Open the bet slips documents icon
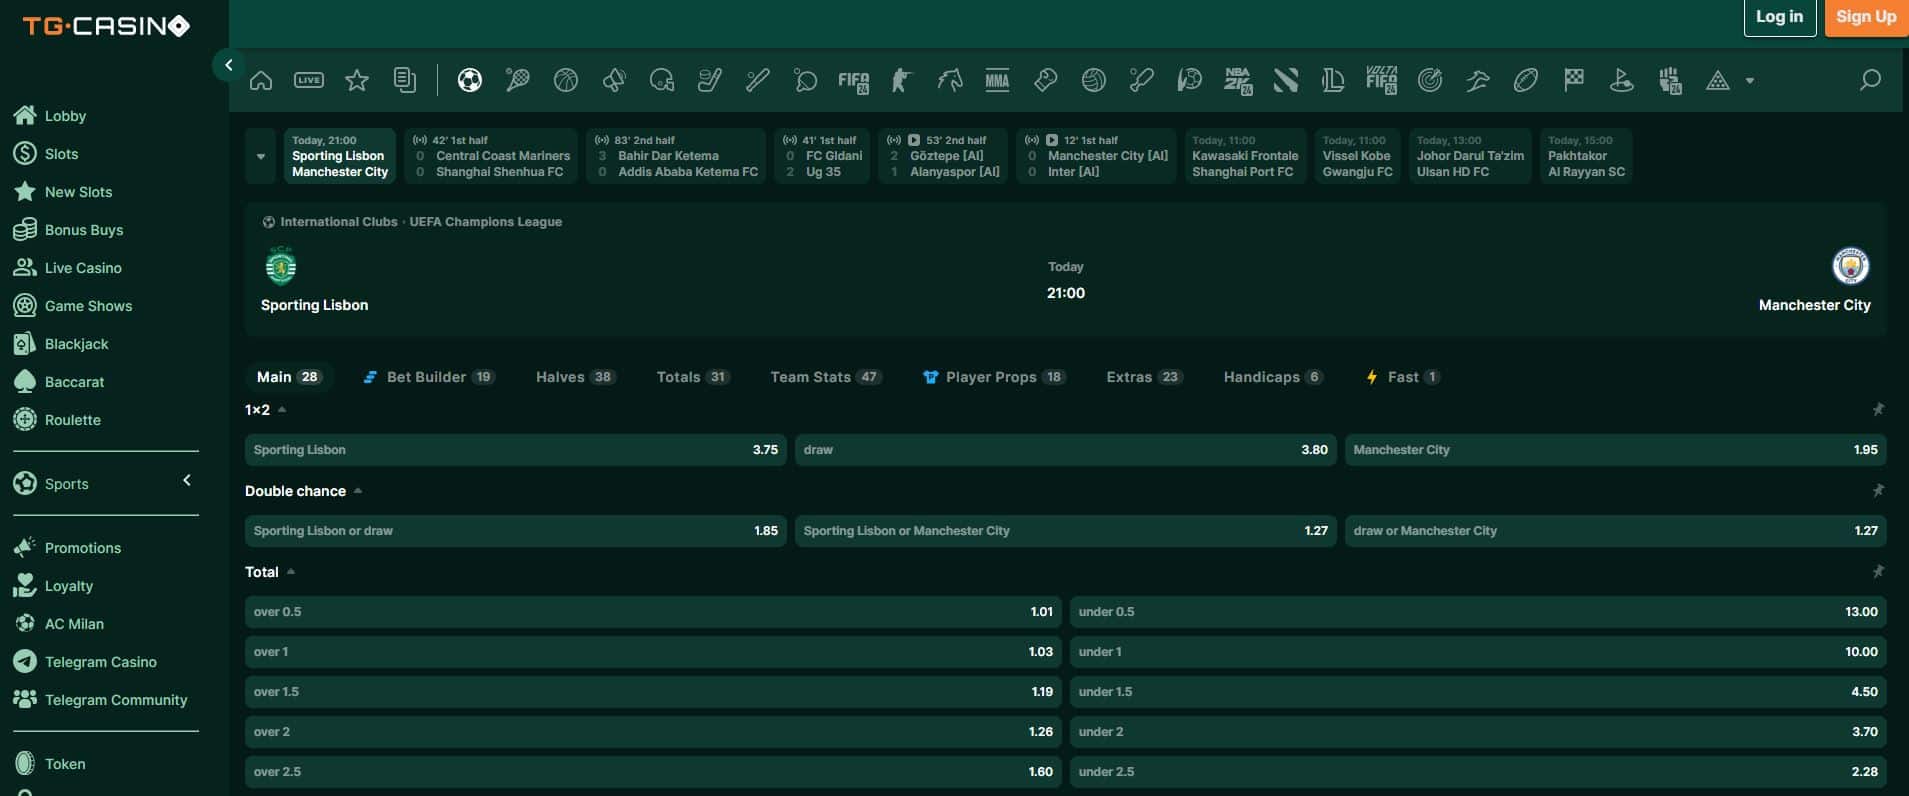Image resolution: width=1909 pixels, height=796 pixels. point(405,81)
